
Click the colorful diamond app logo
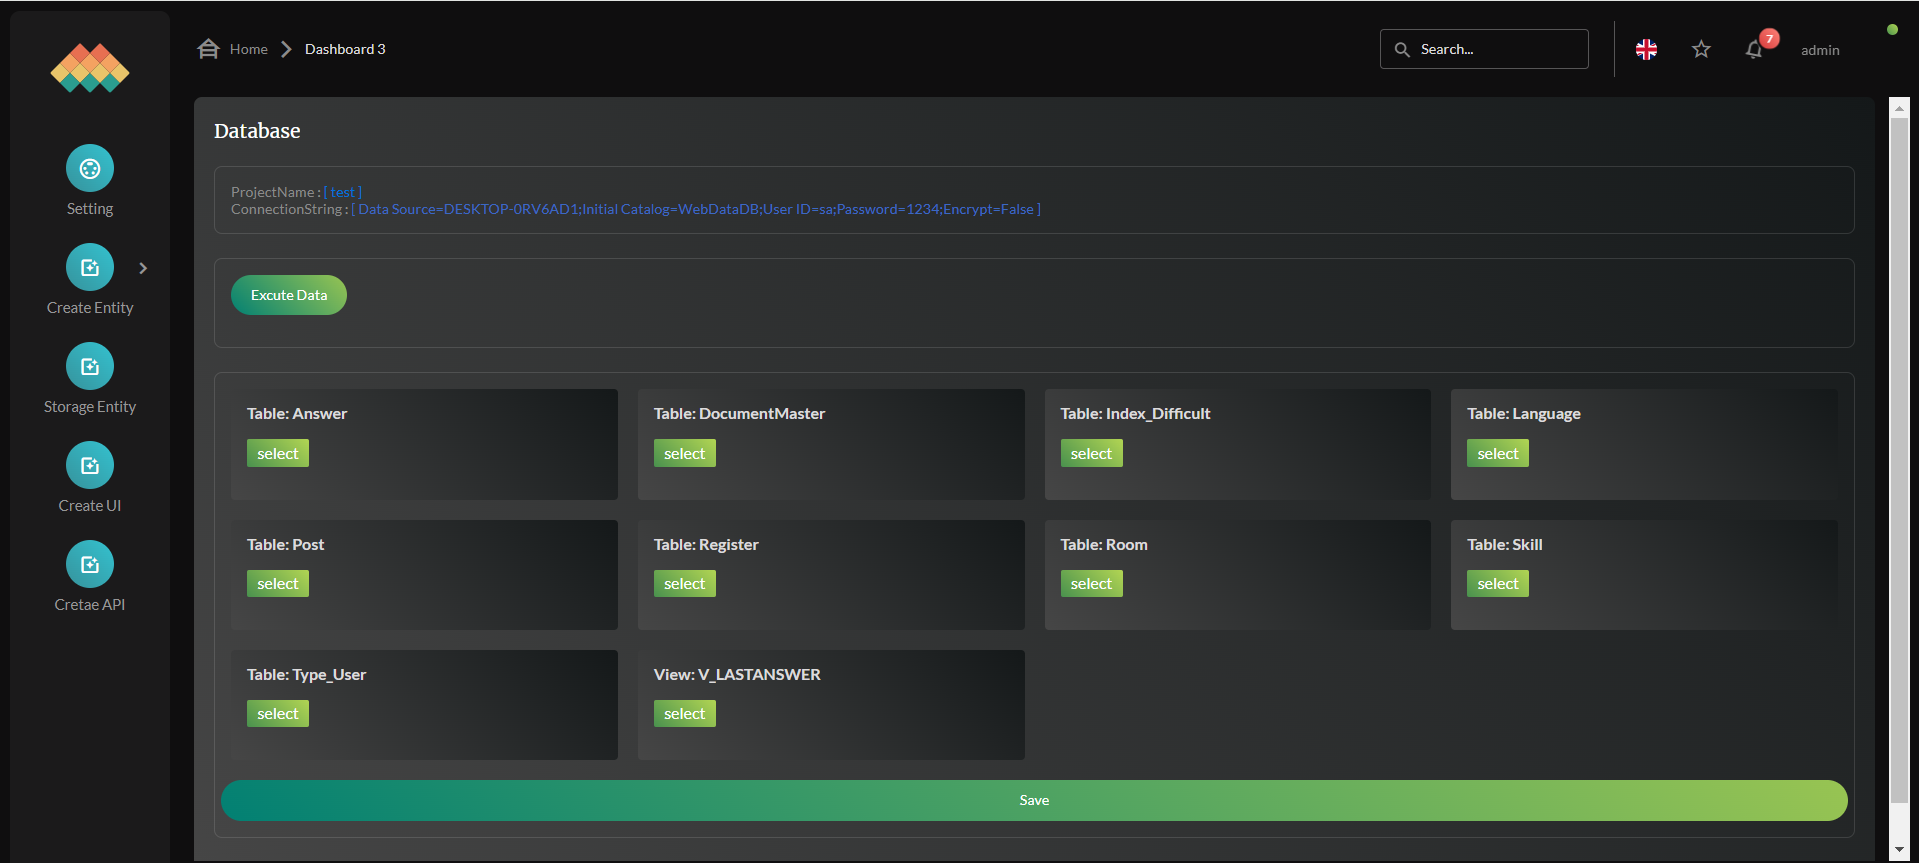(x=90, y=68)
